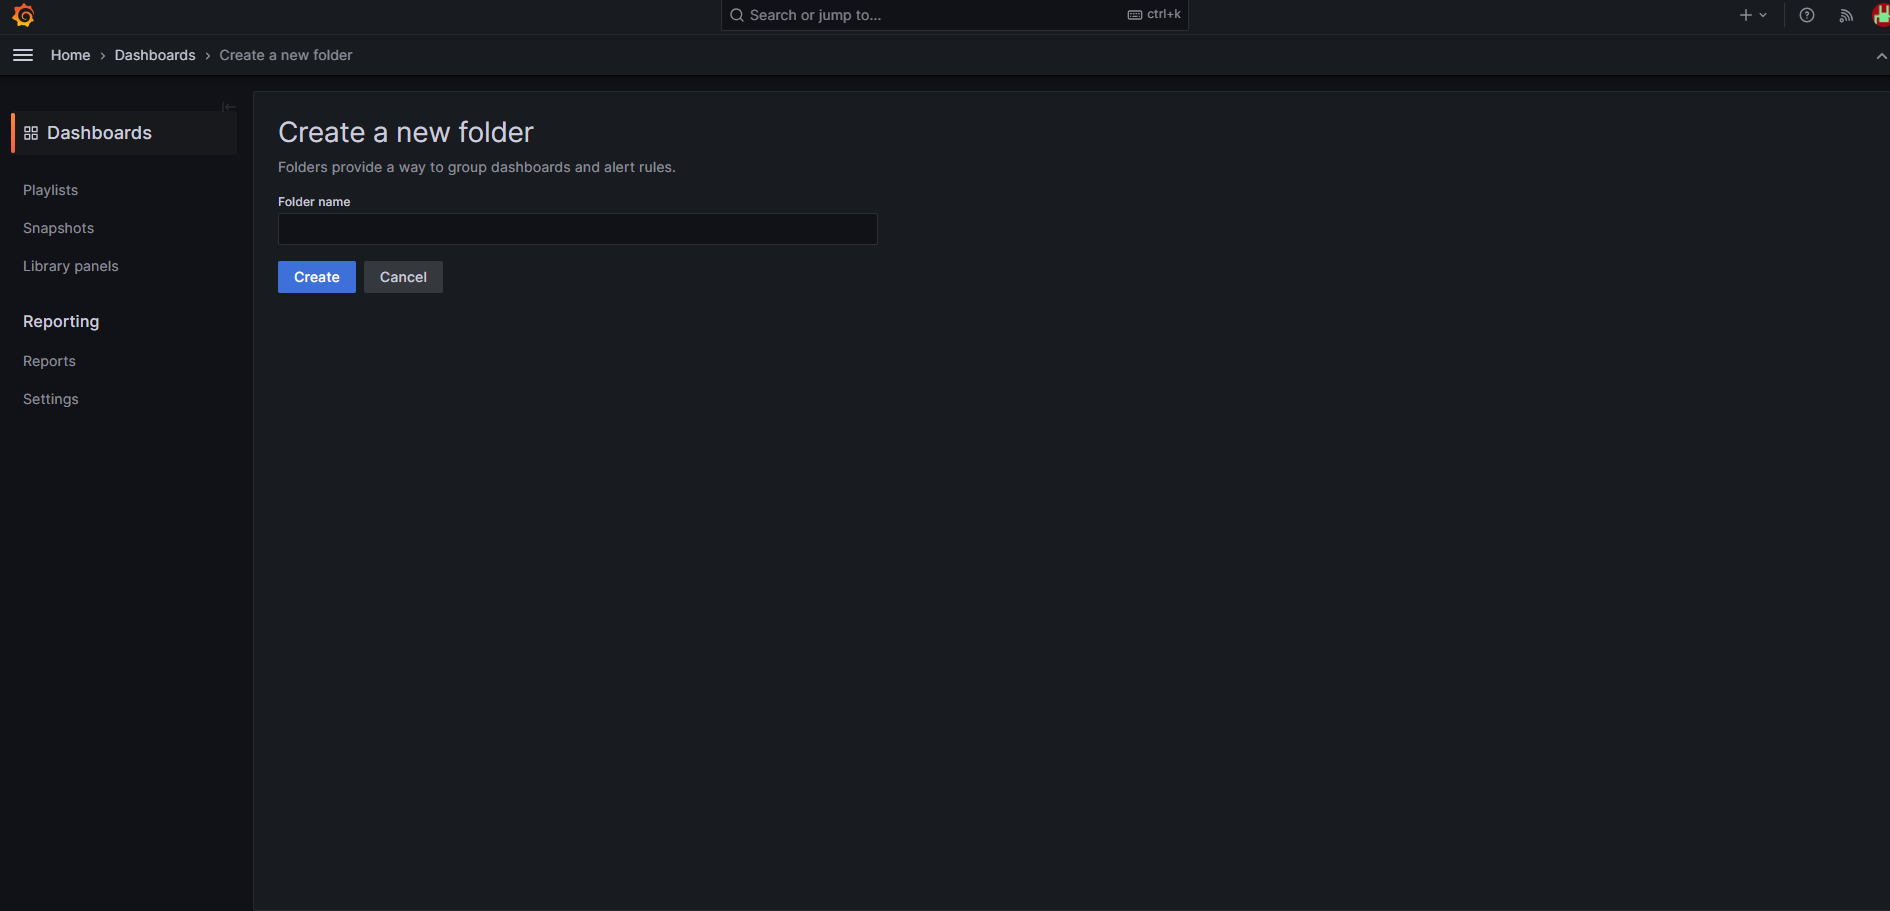Expand the plus "New" dropdown
This screenshot has height=911, width=1890.
tap(1752, 15)
